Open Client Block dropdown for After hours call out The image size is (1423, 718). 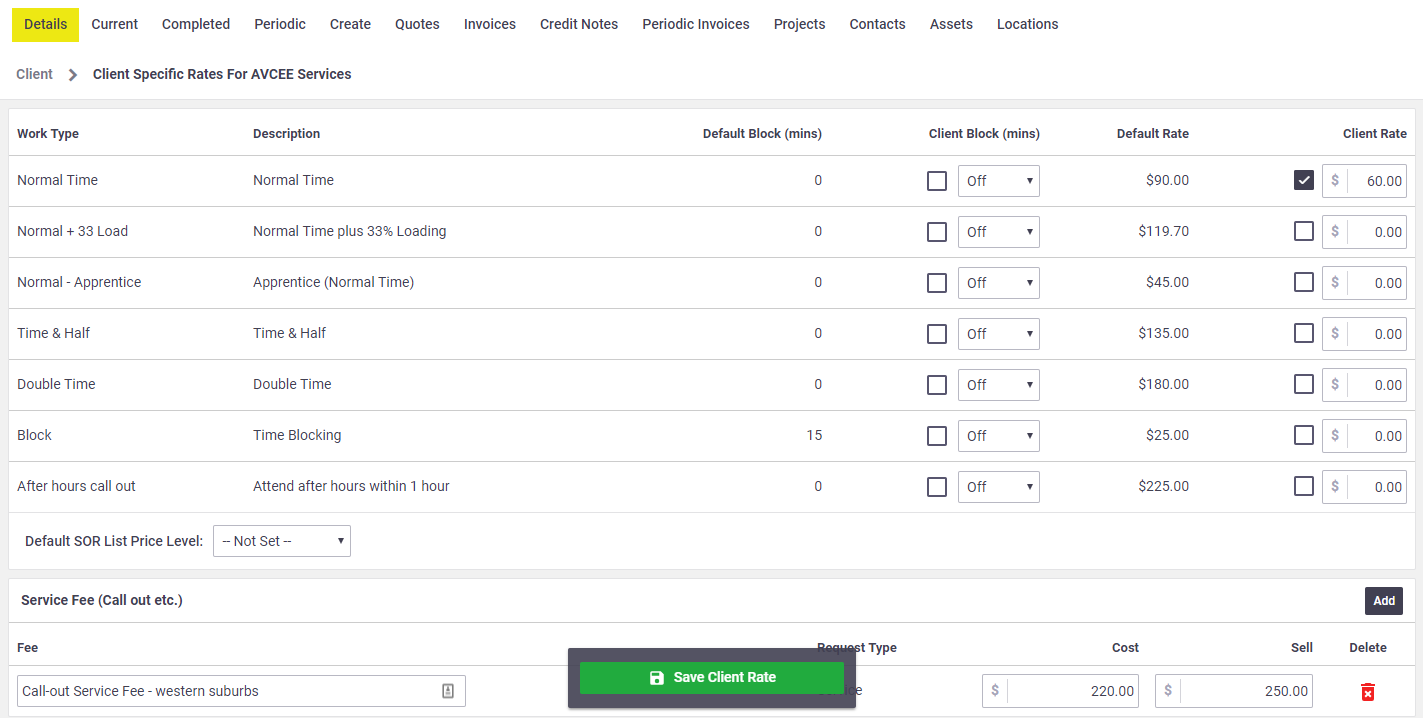point(999,487)
